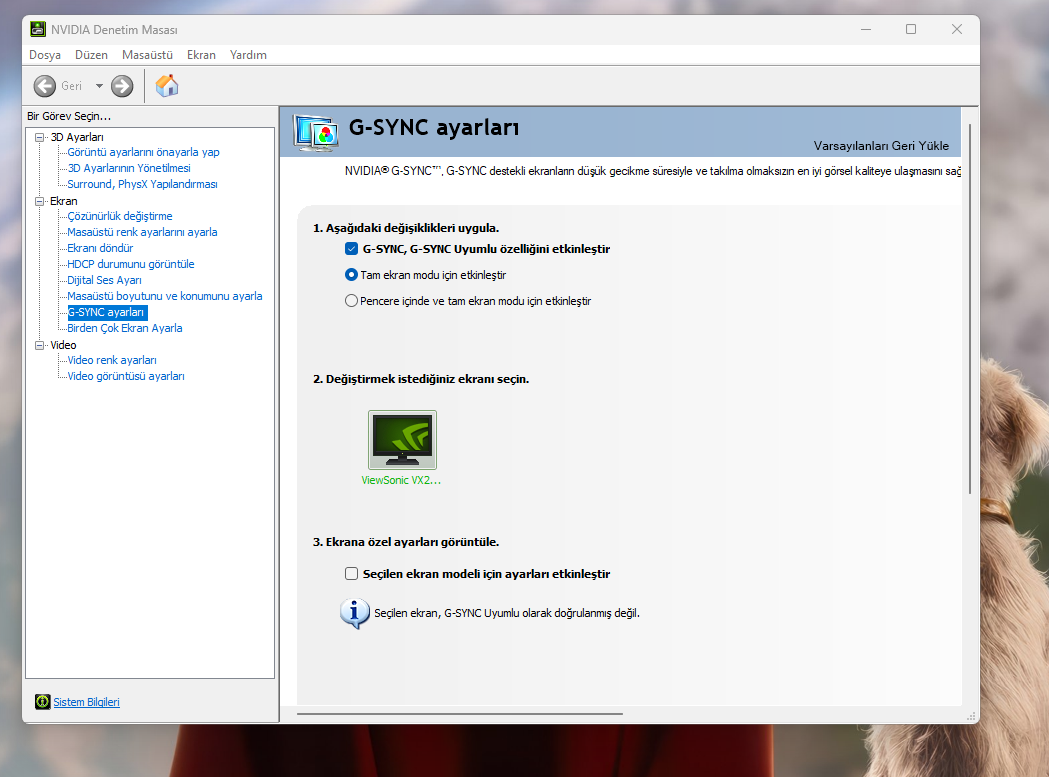The height and width of the screenshot is (777, 1049).
Task: Open Masaüstü boyutunu ve konumunu ayarla
Action: (x=165, y=296)
